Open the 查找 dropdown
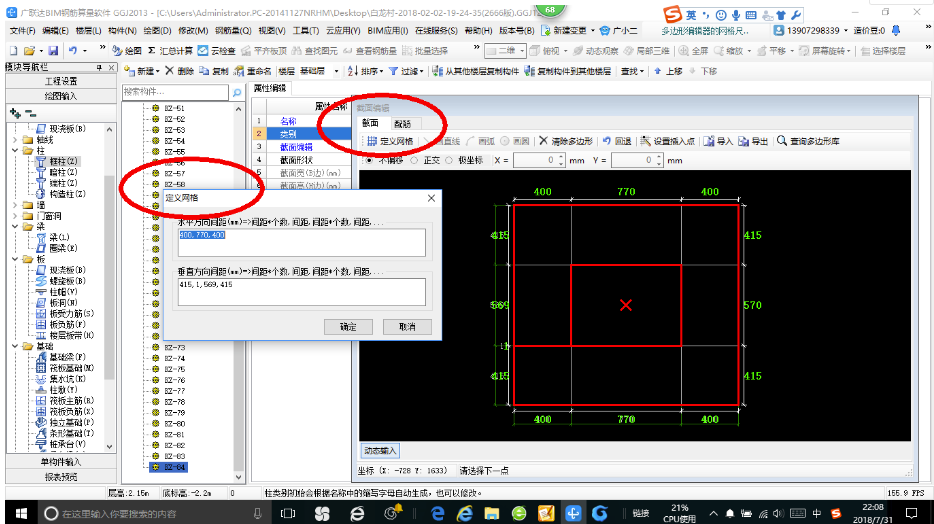 [x=632, y=71]
